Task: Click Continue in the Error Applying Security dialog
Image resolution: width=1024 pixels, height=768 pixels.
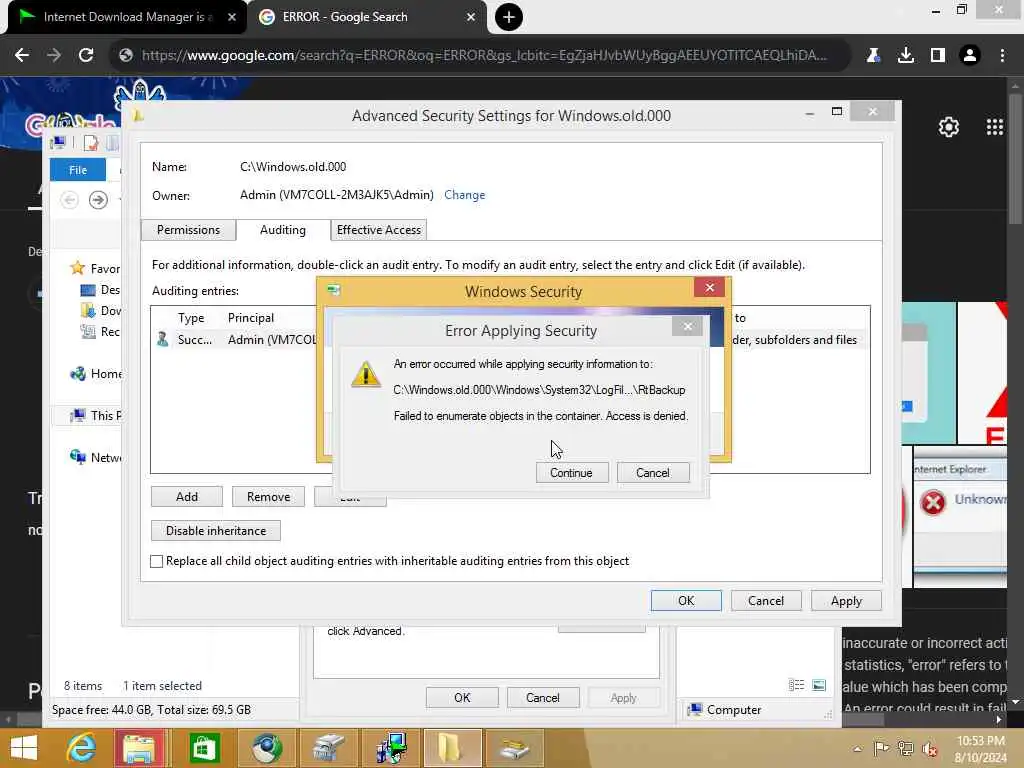Action: (x=571, y=473)
